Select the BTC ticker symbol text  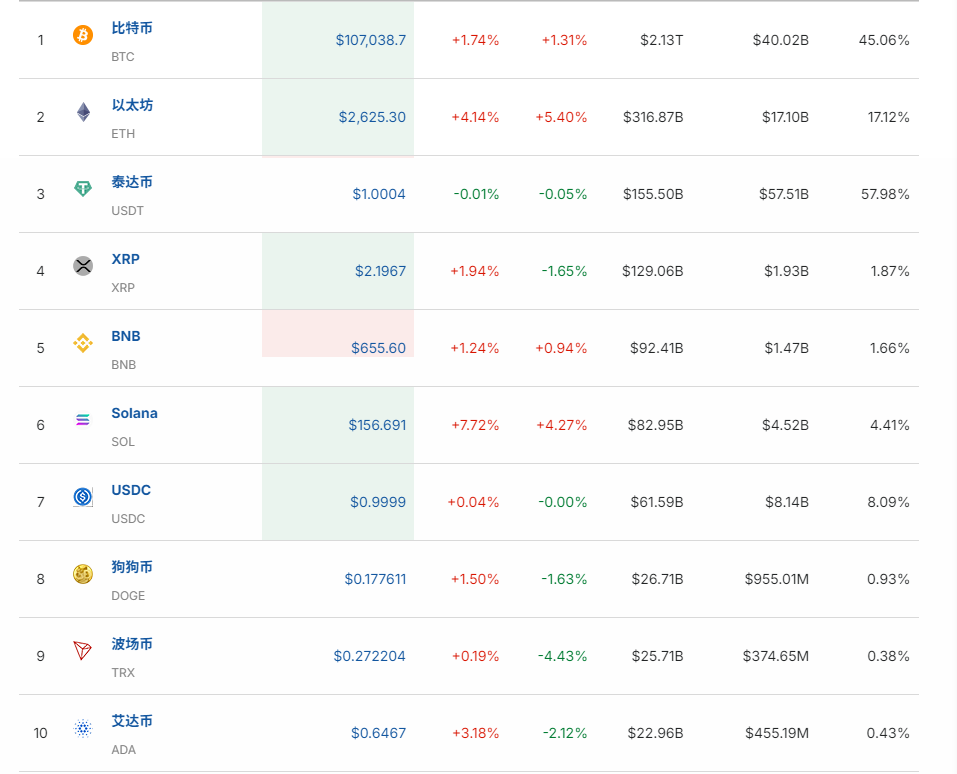(123, 57)
